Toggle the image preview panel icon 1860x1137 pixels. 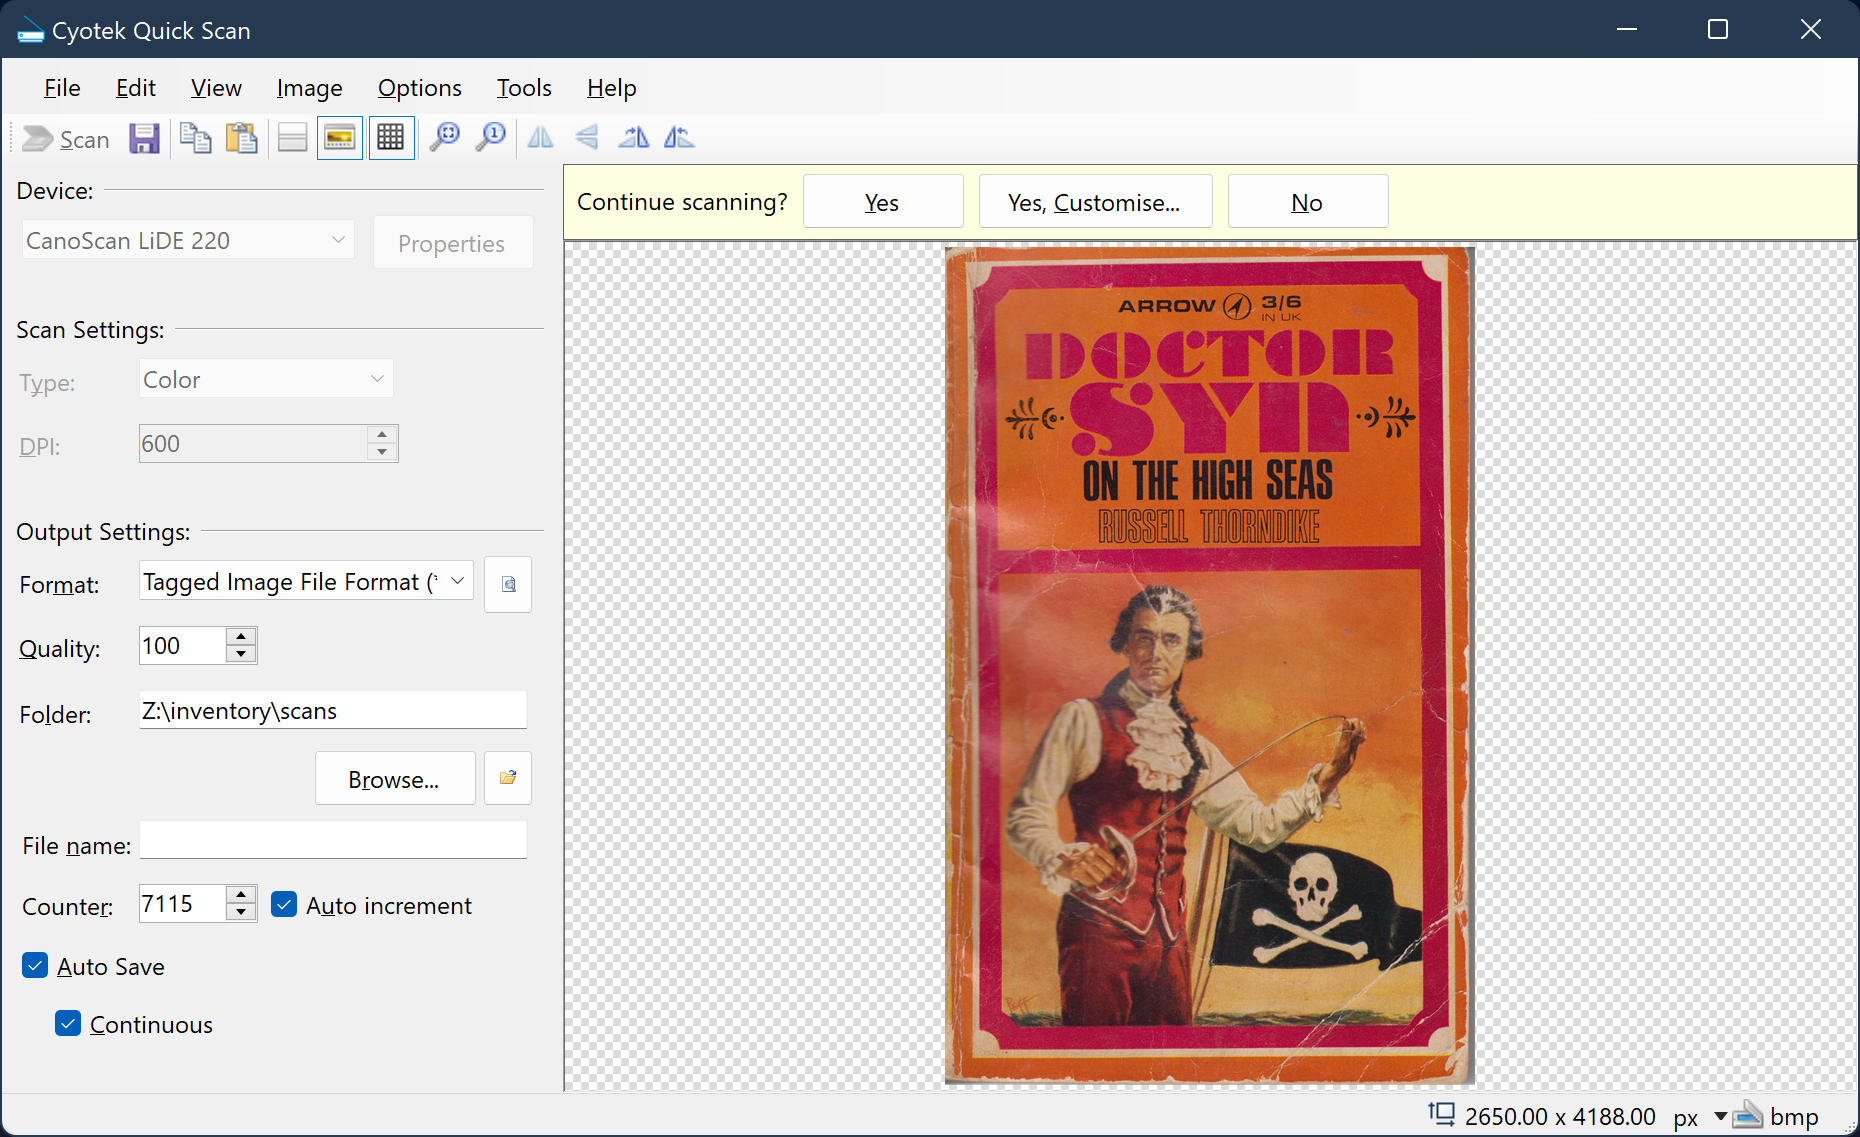click(340, 139)
